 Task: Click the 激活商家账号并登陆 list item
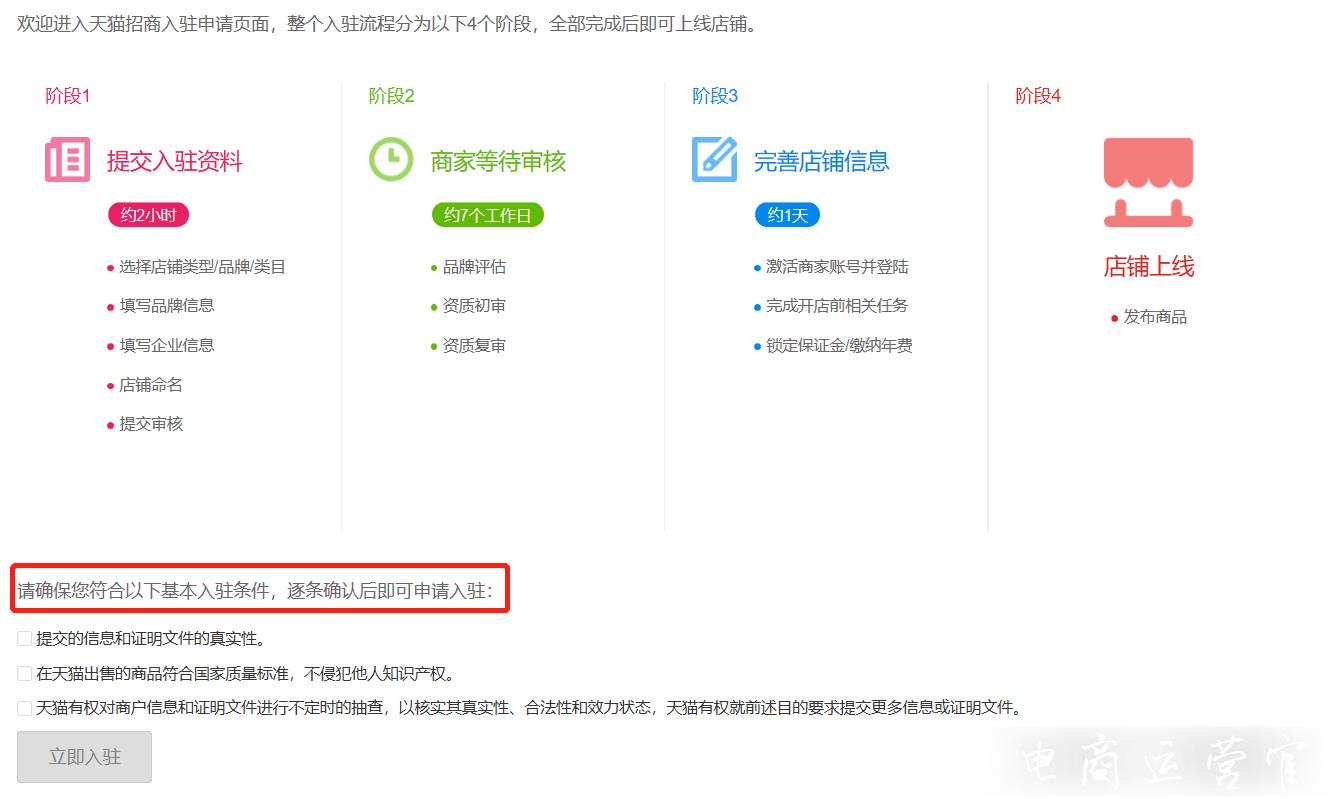pos(837,267)
